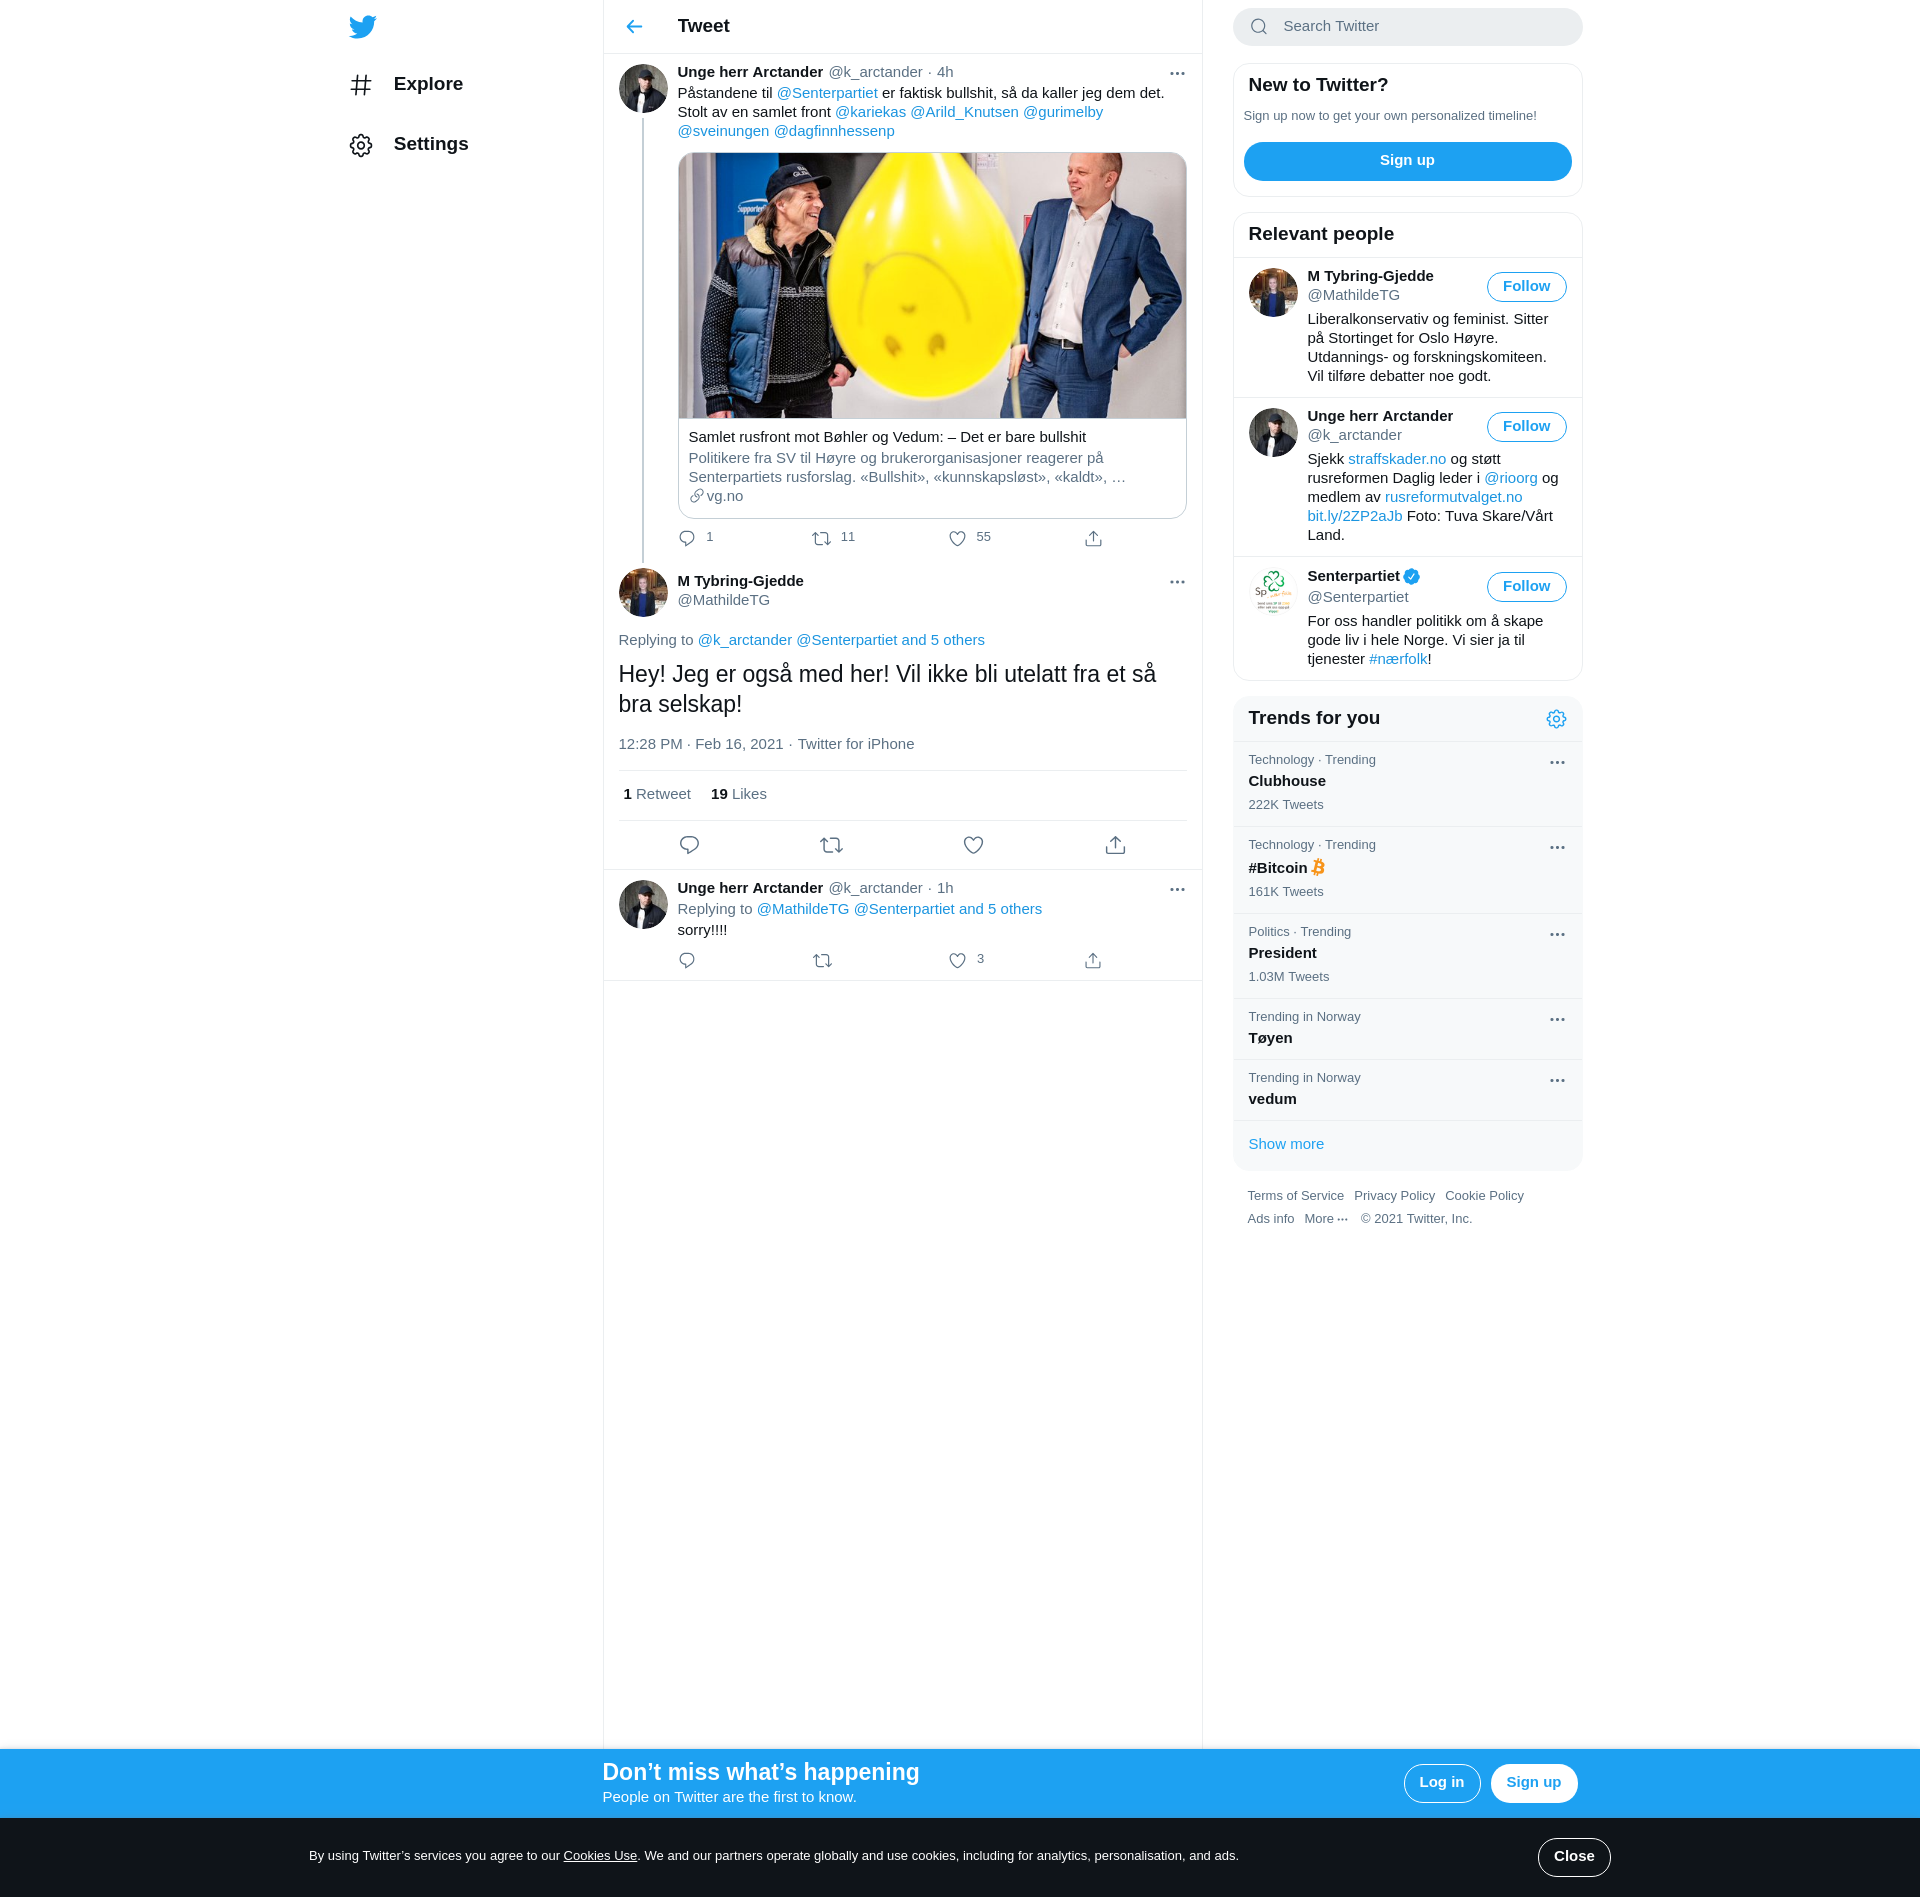Viewport: 1920px width, 1897px height.
Task: Click in the Search Twitter field
Action: coord(1407,27)
